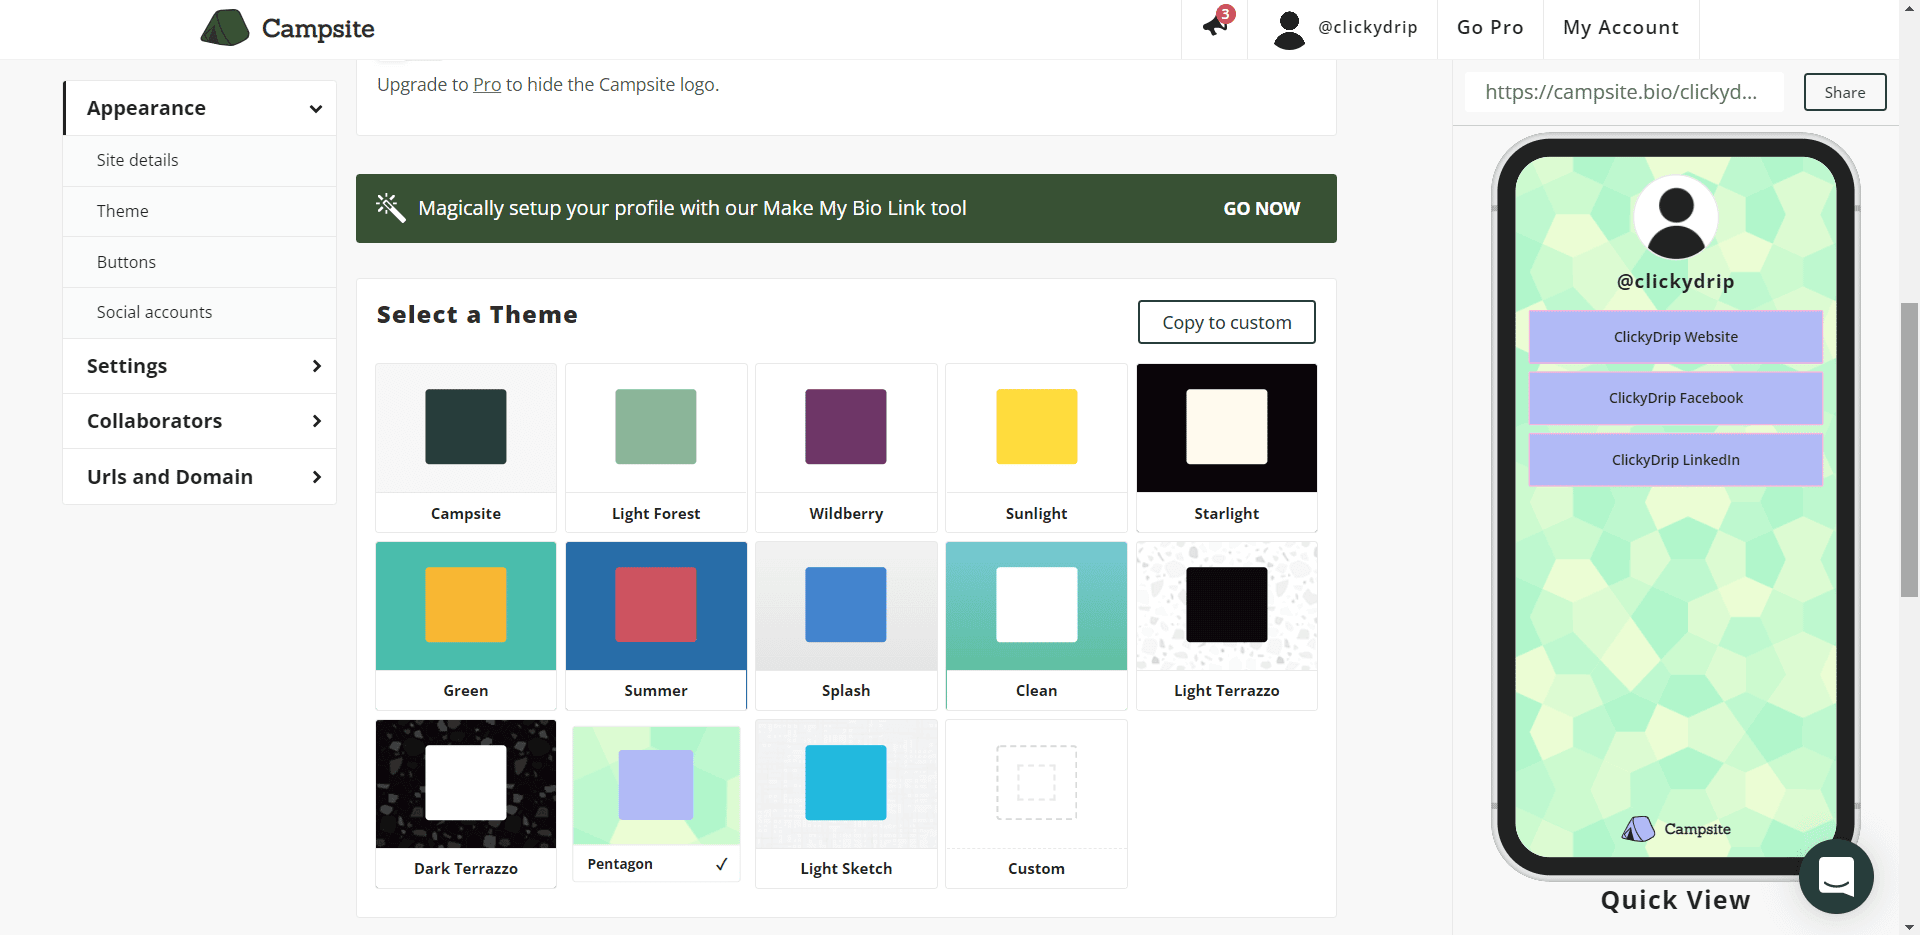Open the chat support bubble icon

(1835, 877)
